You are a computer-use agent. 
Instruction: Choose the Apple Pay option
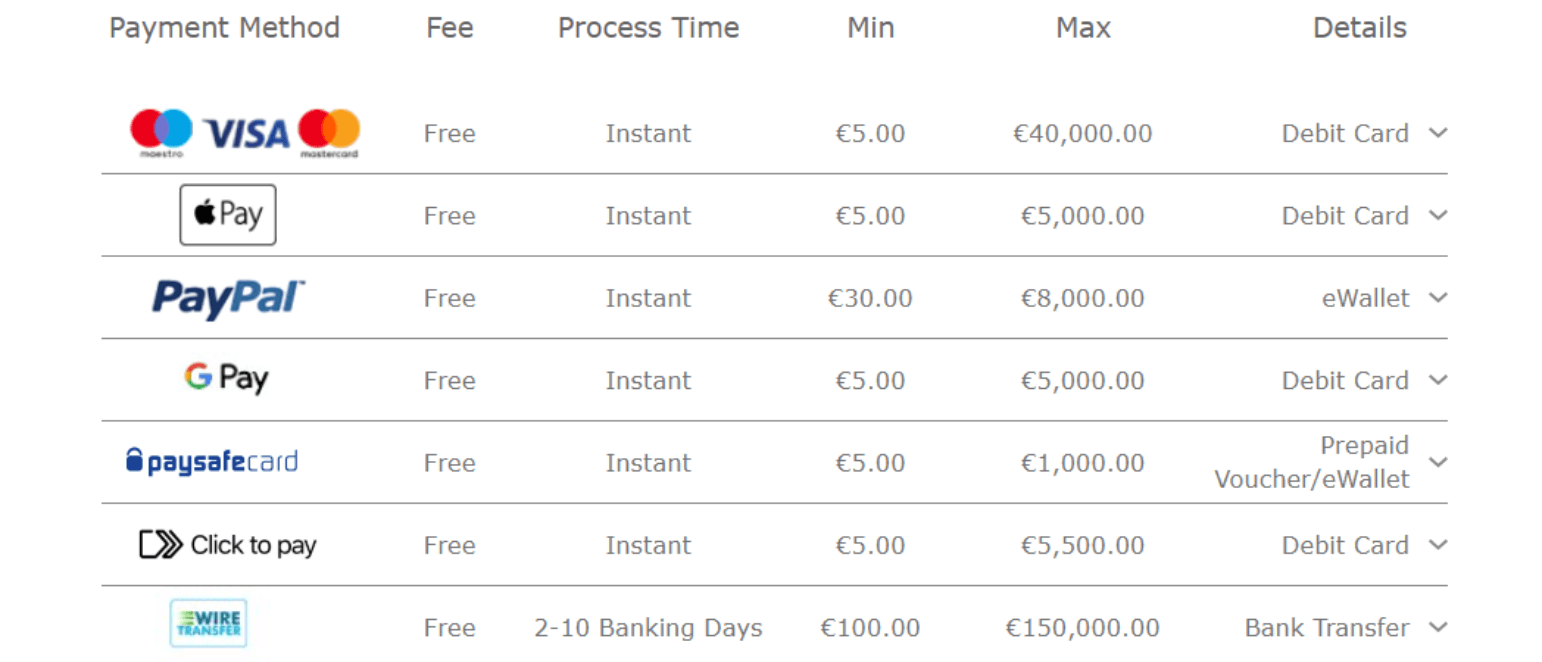(227, 214)
